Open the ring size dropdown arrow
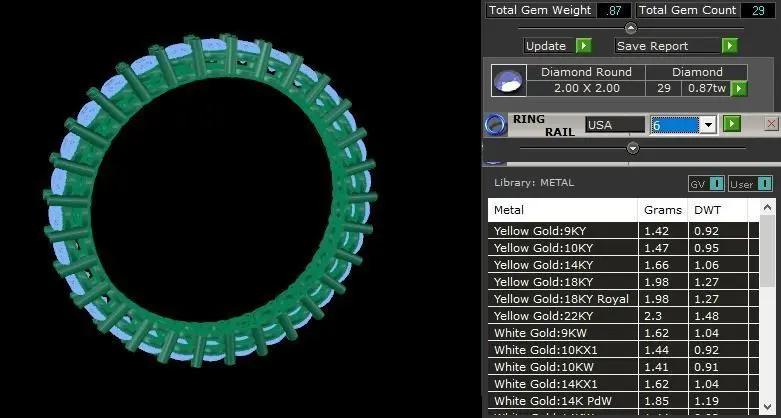 coord(708,125)
